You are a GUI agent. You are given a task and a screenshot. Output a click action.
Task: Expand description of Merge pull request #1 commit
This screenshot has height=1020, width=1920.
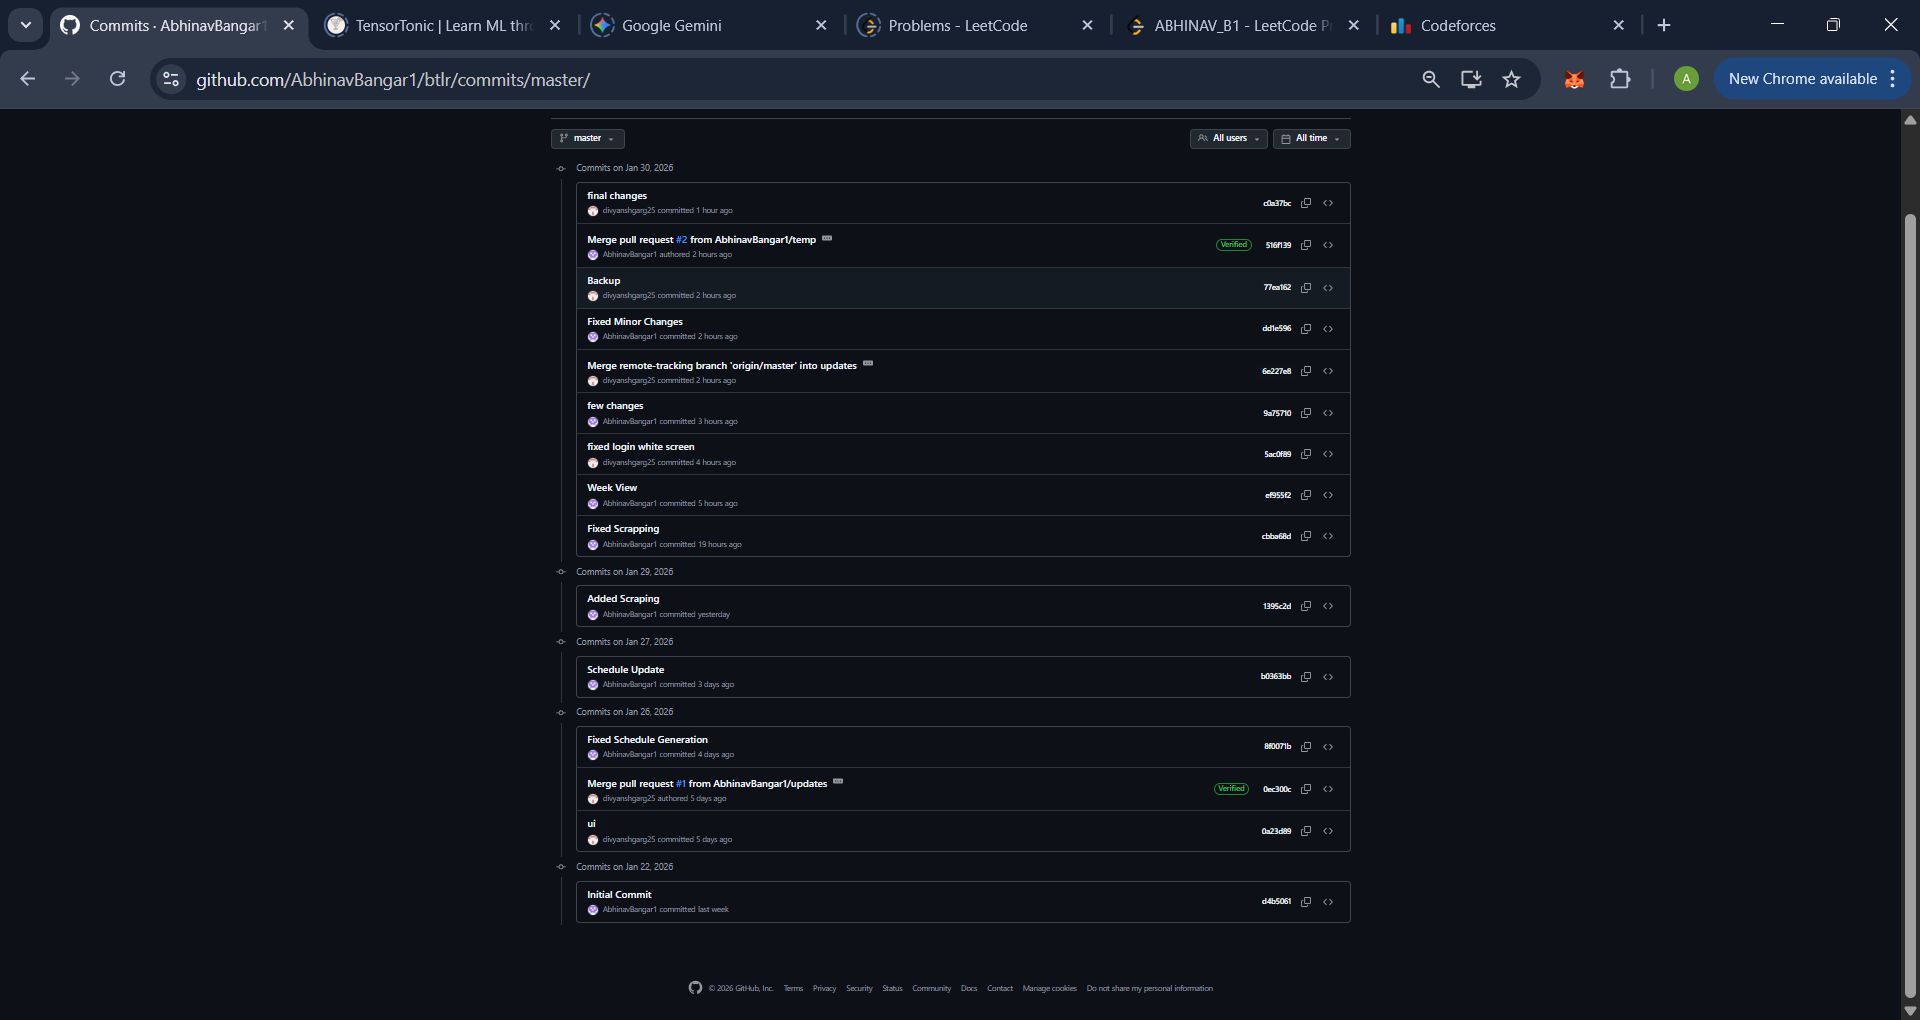[x=838, y=782]
